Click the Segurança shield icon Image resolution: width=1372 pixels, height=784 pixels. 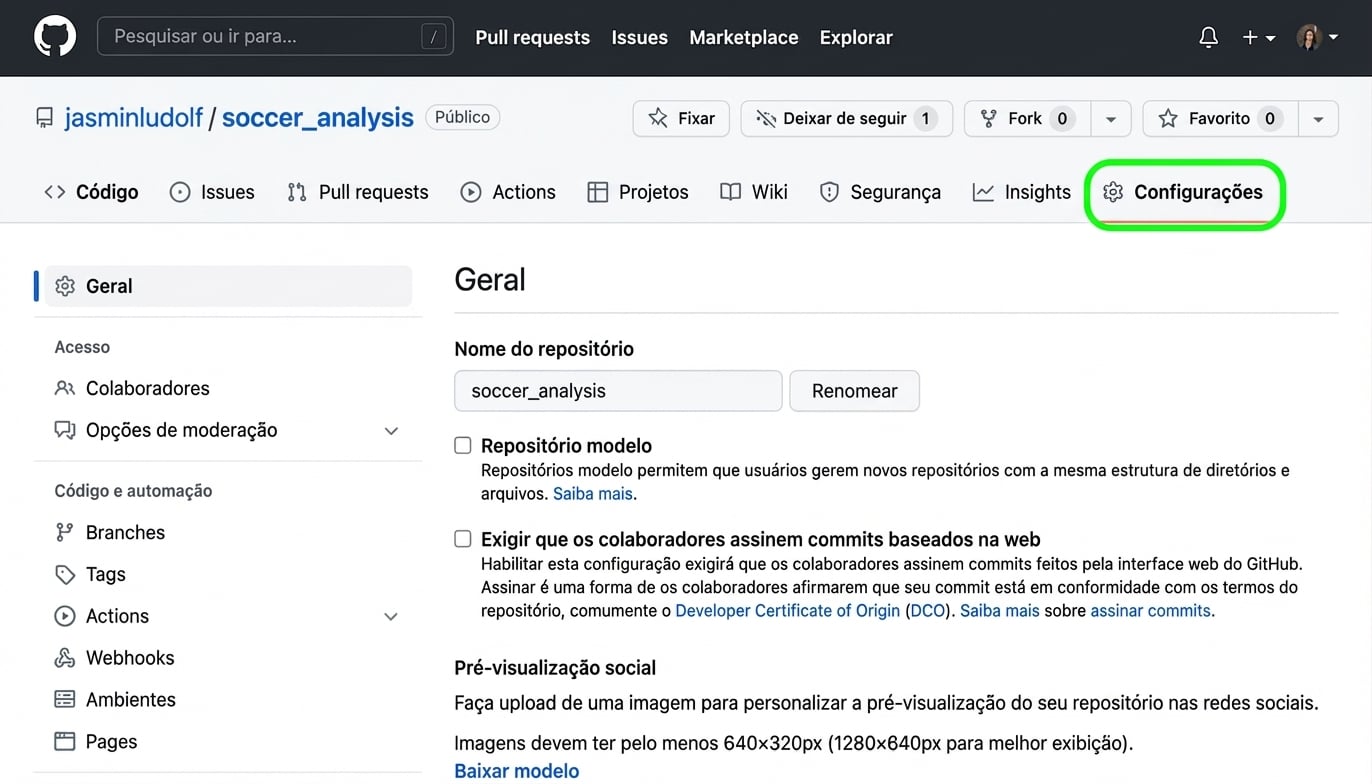pyautogui.click(x=829, y=192)
